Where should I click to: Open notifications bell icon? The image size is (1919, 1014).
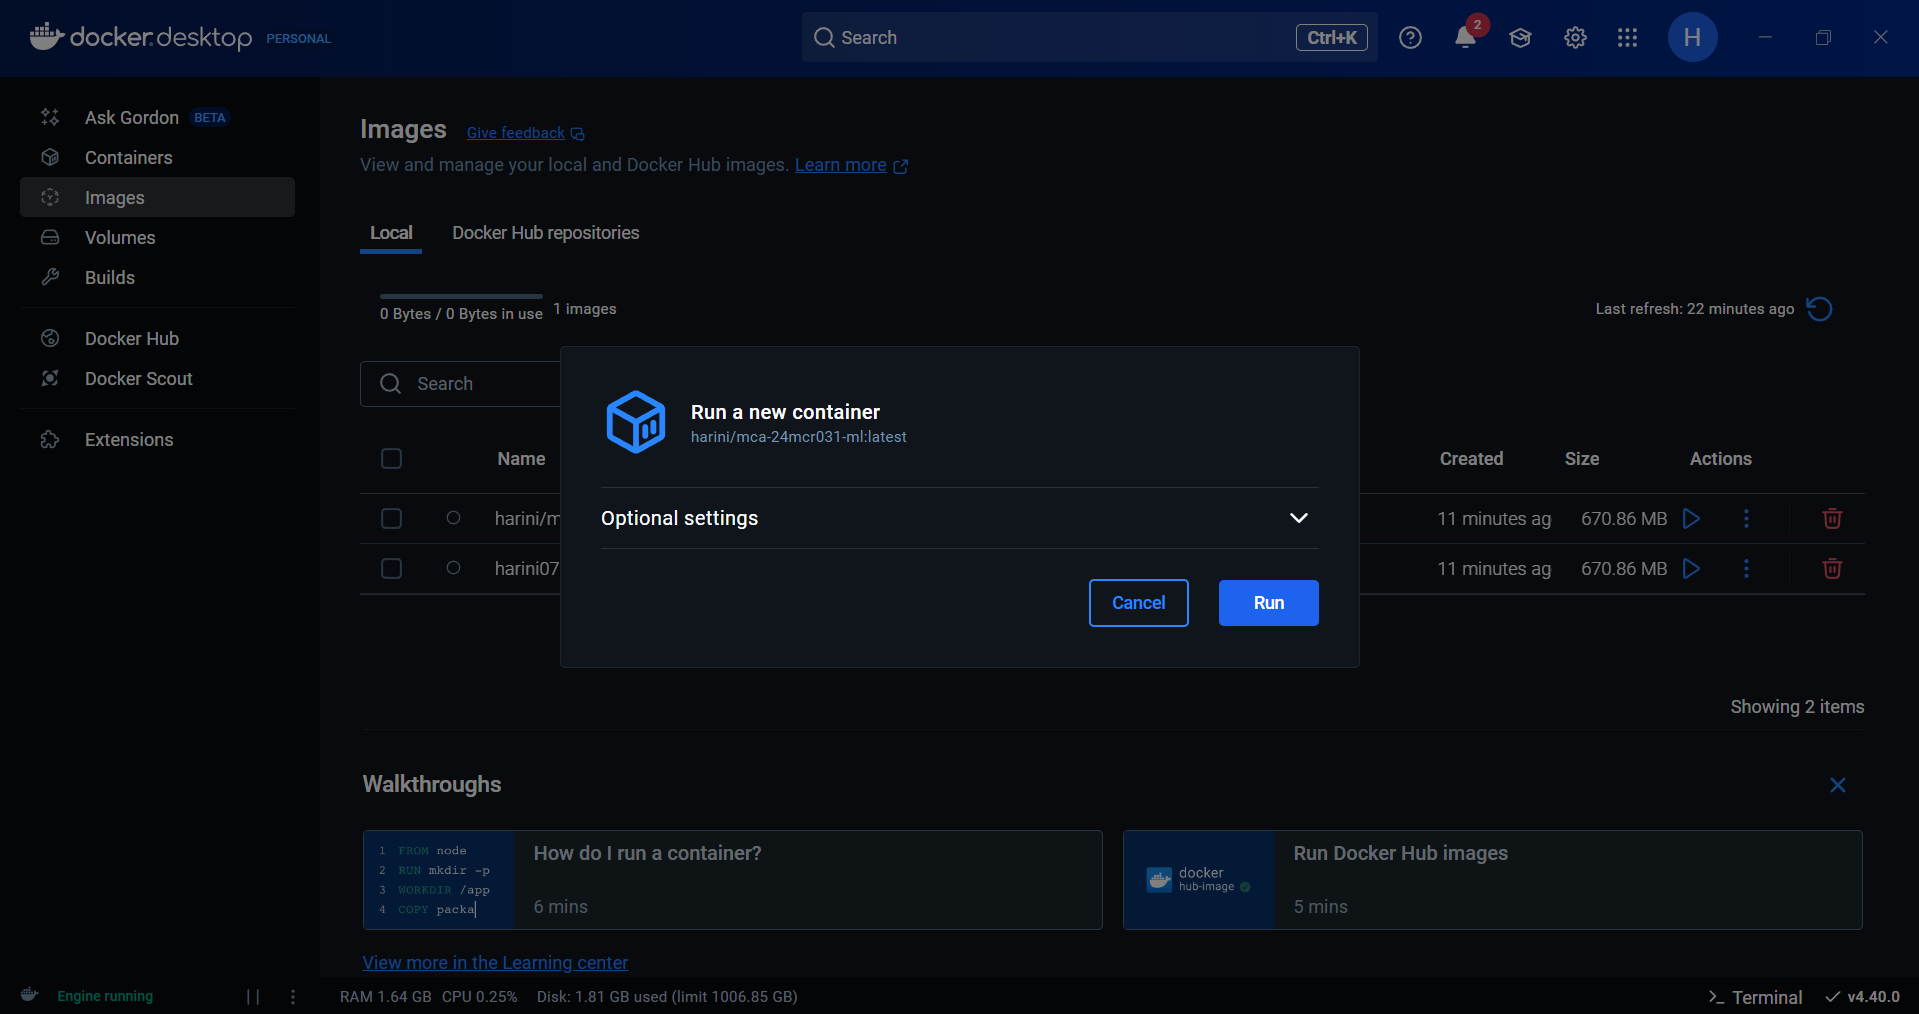[1465, 38]
